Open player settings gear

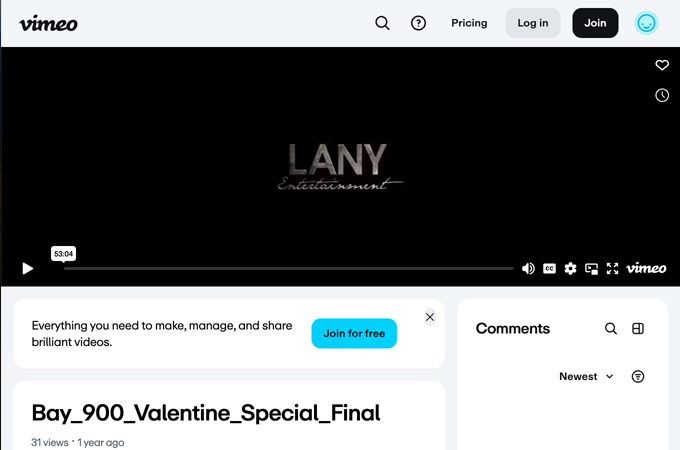coord(570,268)
